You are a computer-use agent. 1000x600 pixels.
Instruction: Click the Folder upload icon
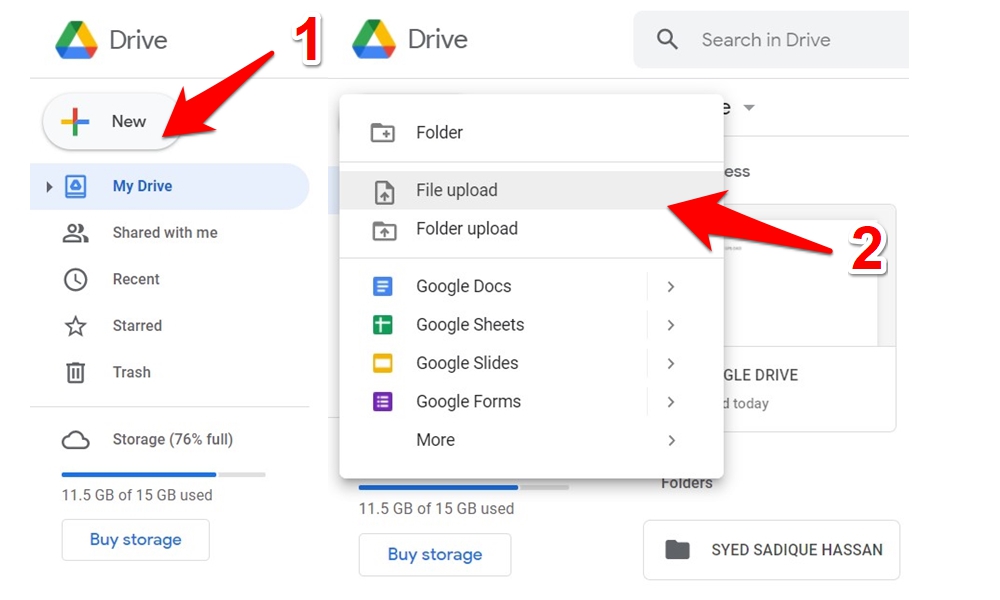point(384,230)
